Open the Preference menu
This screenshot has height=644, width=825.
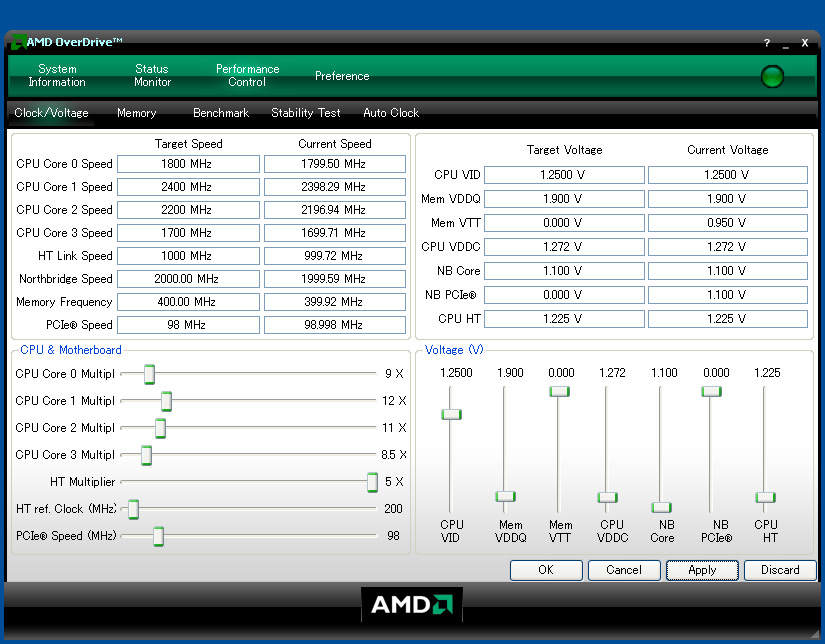click(x=342, y=76)
